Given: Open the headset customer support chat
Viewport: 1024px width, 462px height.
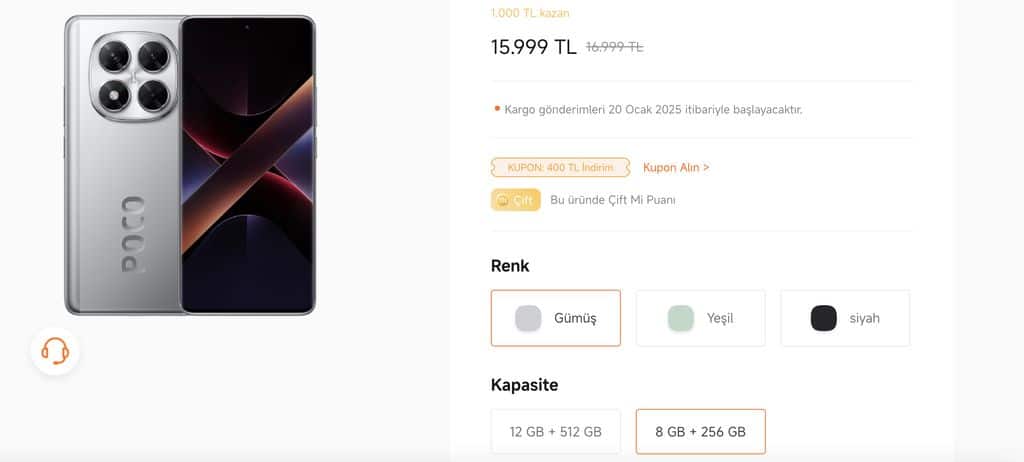Looking at the screenshot, I should click(55, 351).
